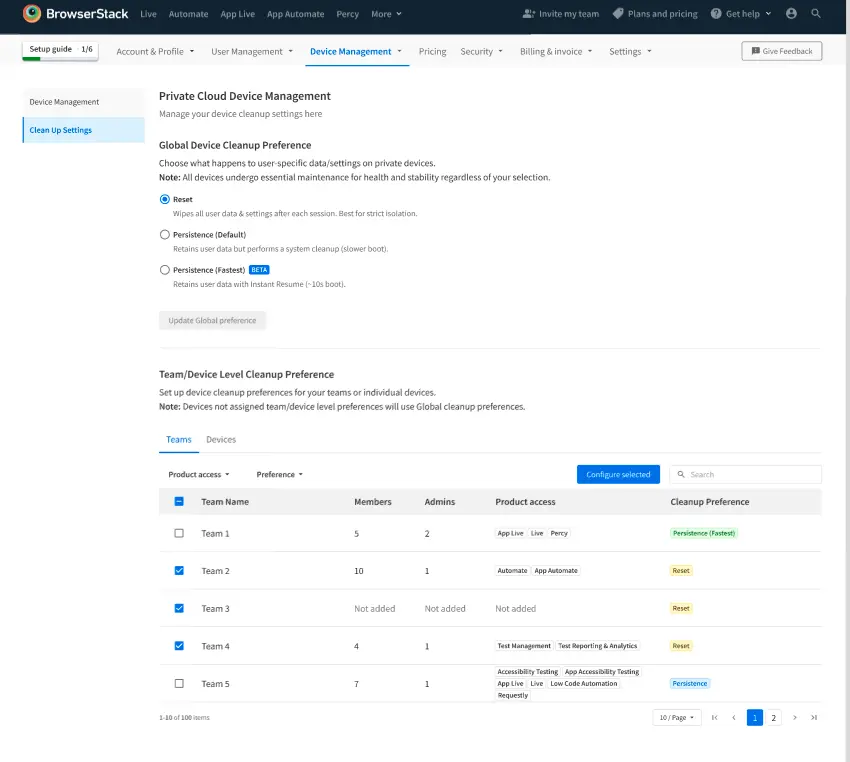The image size is (850, 762).
Task: Open the 10 / Page dropdown
Action: click(x=677, y=717)
